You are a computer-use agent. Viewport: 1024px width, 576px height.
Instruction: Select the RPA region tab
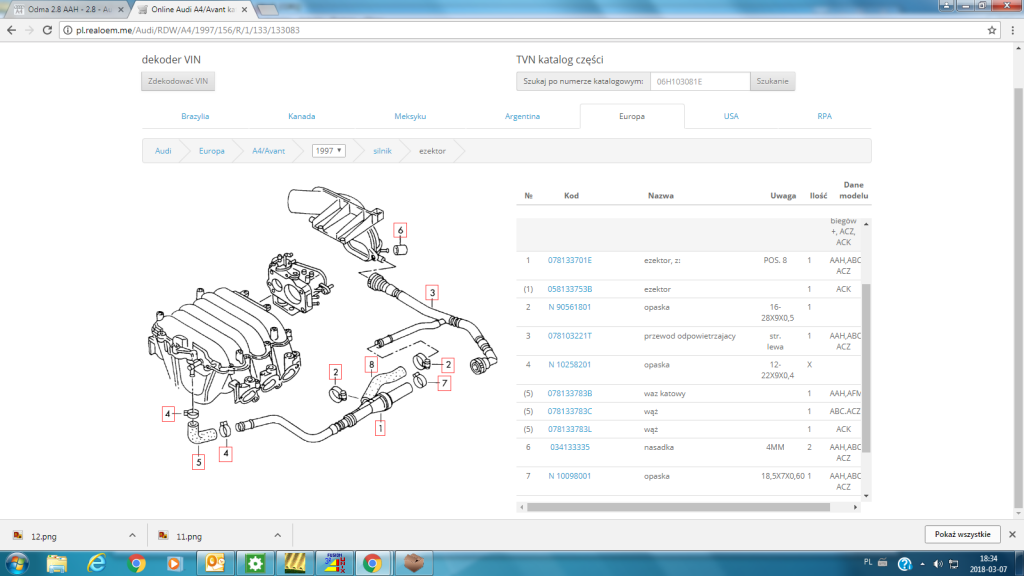pos(824,116)
